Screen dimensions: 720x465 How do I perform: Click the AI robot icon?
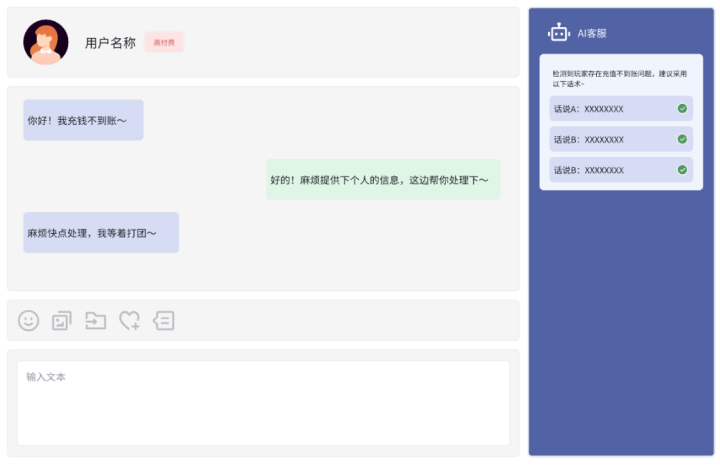(559, 33)
